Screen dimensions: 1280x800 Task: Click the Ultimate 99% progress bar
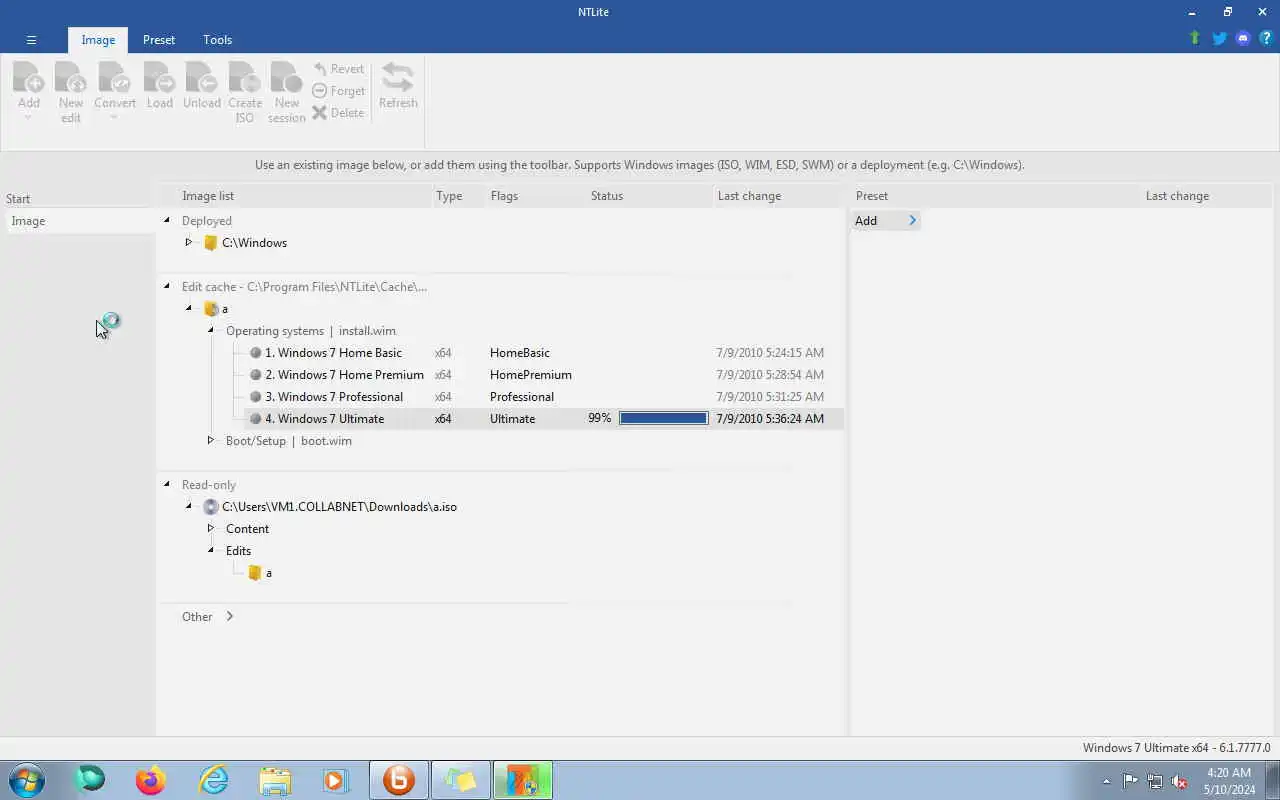[x=663, y=419]
